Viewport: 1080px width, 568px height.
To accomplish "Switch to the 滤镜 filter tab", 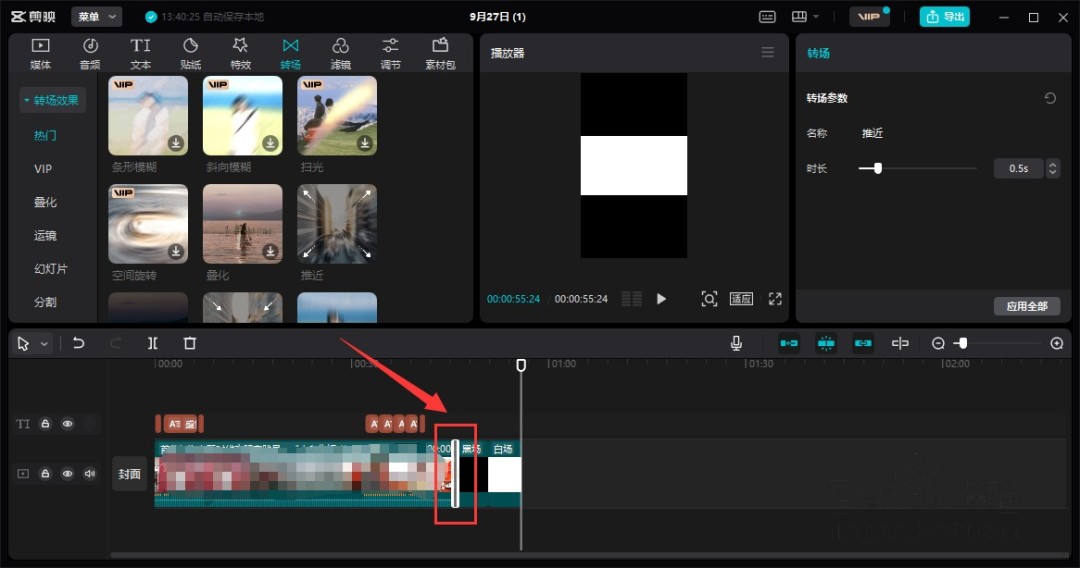I will tap(340, 54).
